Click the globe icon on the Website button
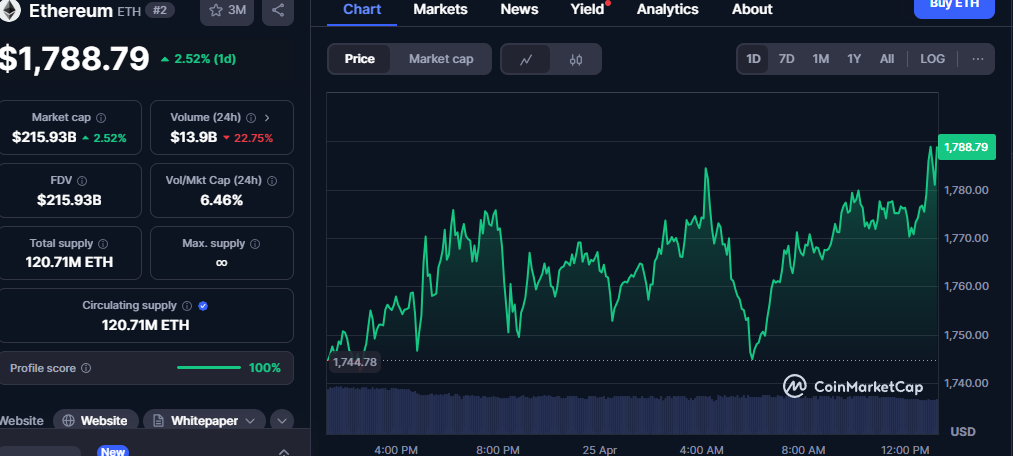Image resolution: width=1013 pixels, height=456 pixels. pos(68,421)
